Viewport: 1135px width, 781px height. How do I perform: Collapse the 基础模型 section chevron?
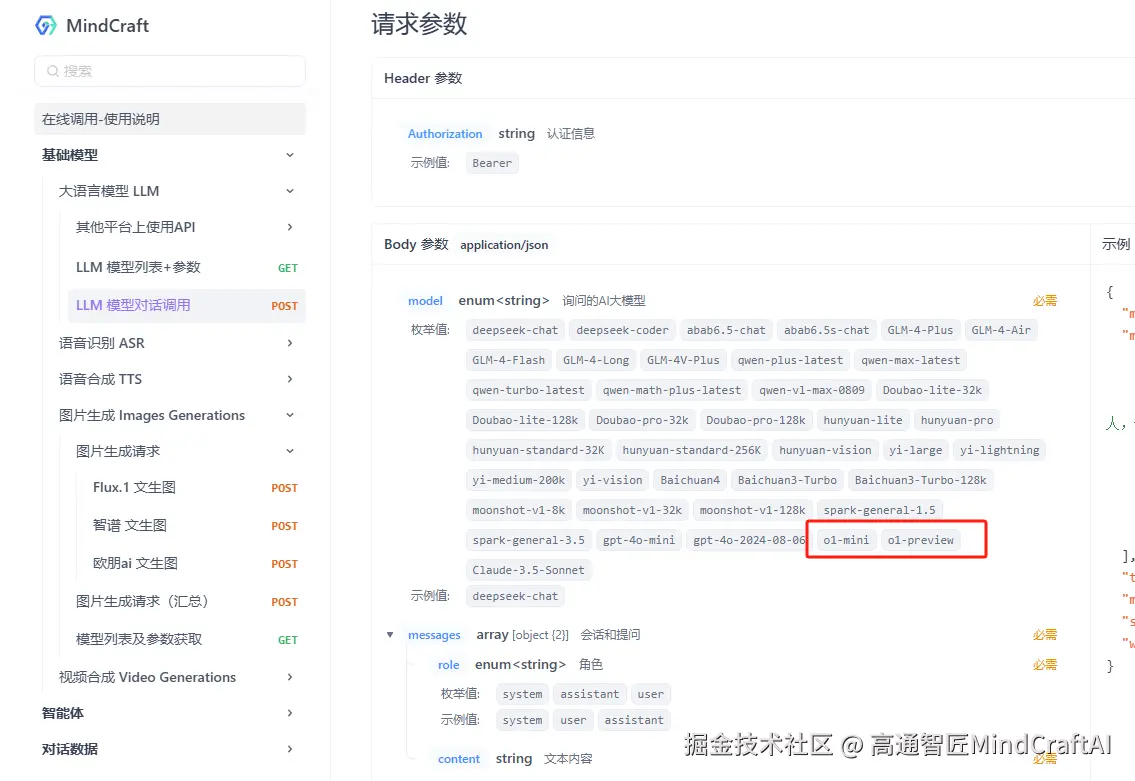[x=290, y=155]
